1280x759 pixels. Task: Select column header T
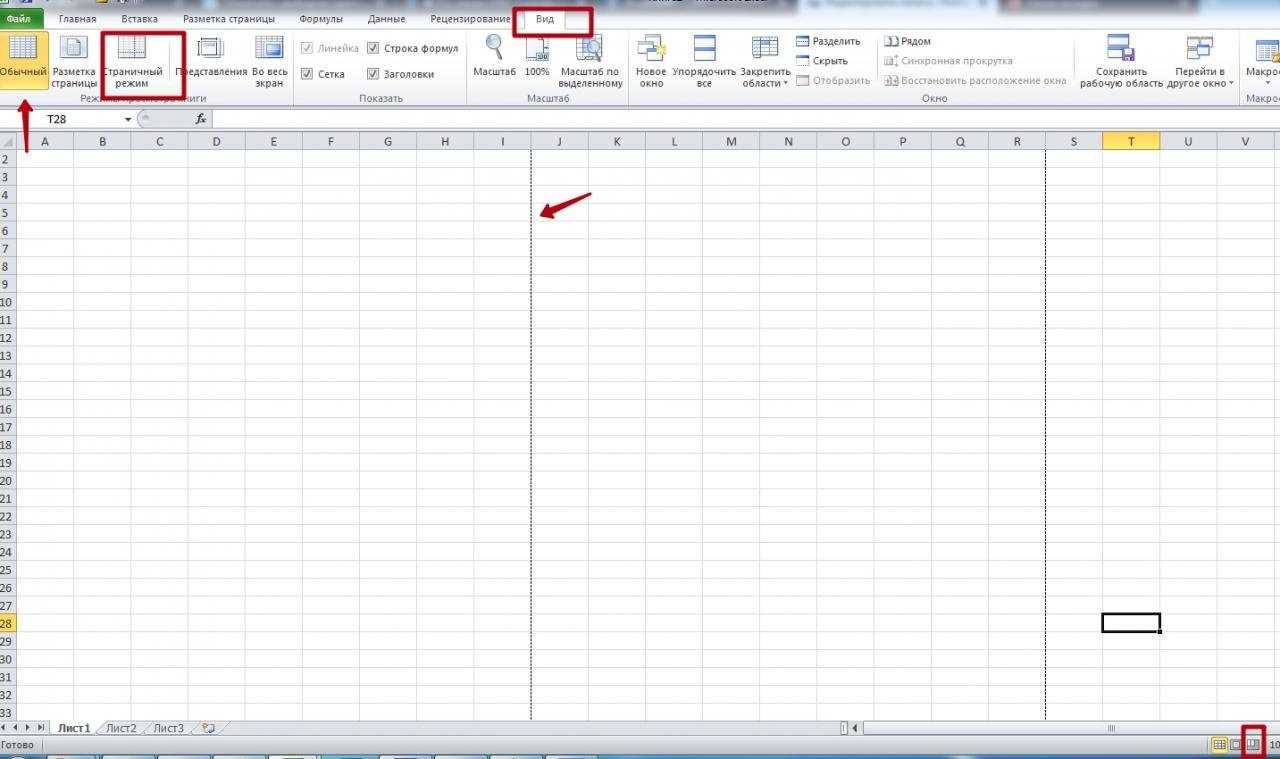coord(1131,141)
